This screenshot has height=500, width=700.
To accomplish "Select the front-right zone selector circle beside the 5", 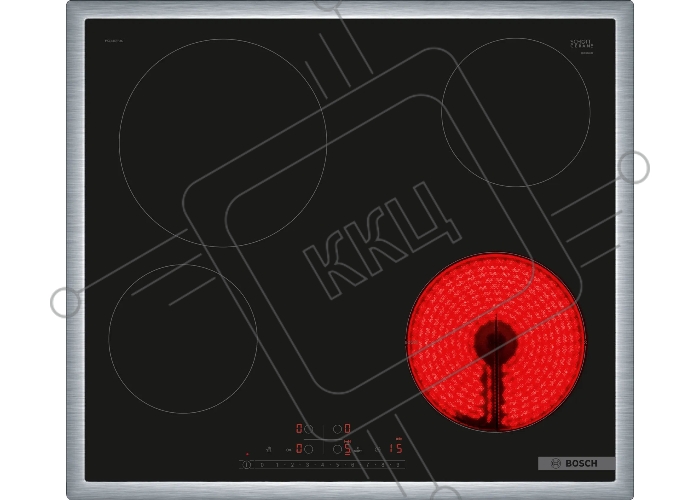I will pyautogui.click(x=338, y=449).
